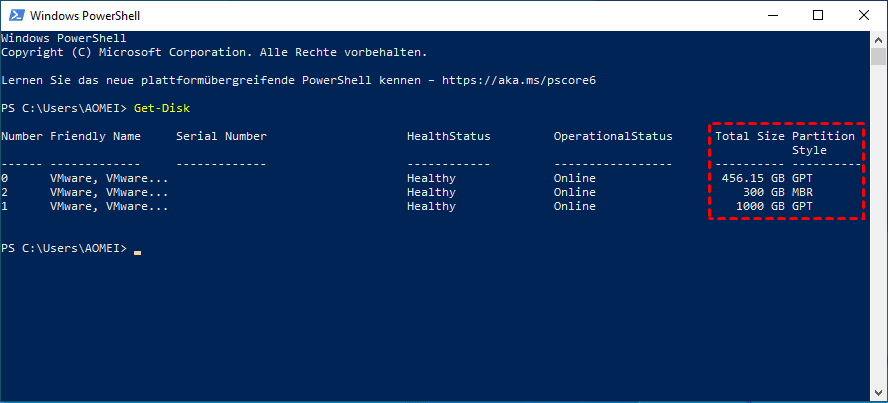
Task: Click the HealthStatus column header
Action: pyautogui.click(x=448, y=136)
